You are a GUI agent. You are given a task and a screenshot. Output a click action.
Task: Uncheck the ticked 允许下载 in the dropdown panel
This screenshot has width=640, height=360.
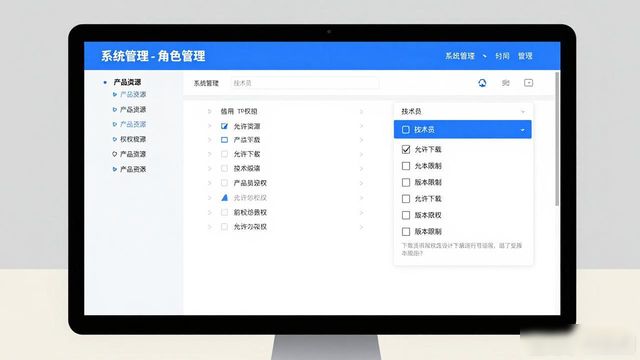pos(406,149)
